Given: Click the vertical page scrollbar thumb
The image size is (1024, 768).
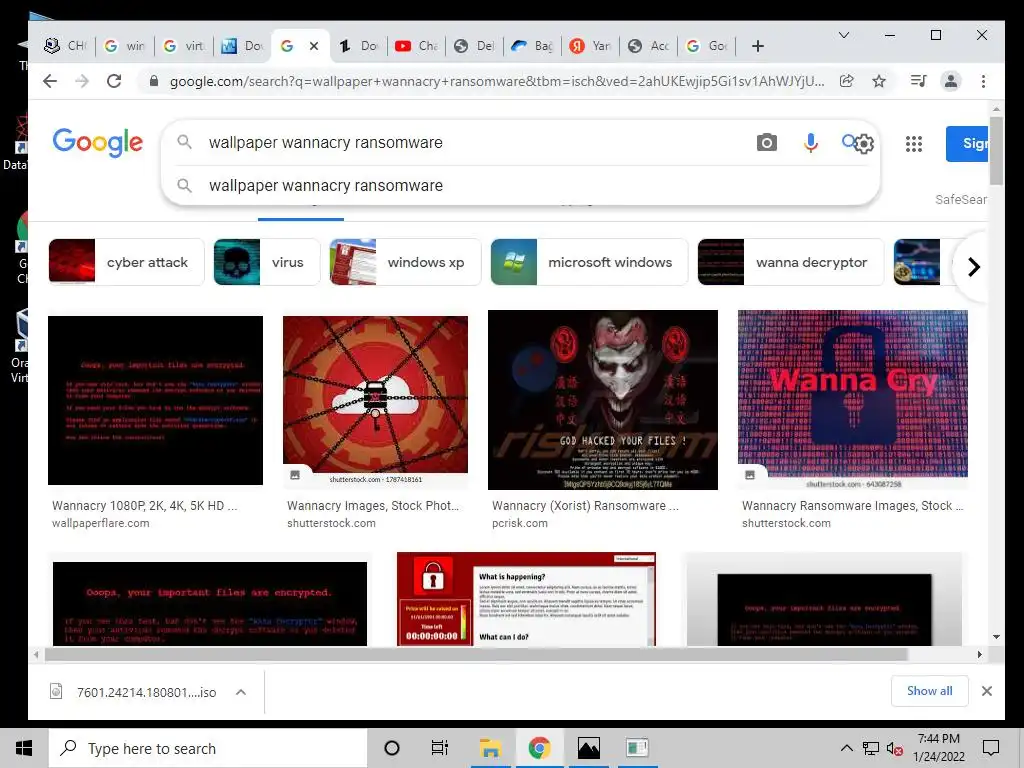Looking at the screenshot, I should pyautogui.click(x=996, y=151).
